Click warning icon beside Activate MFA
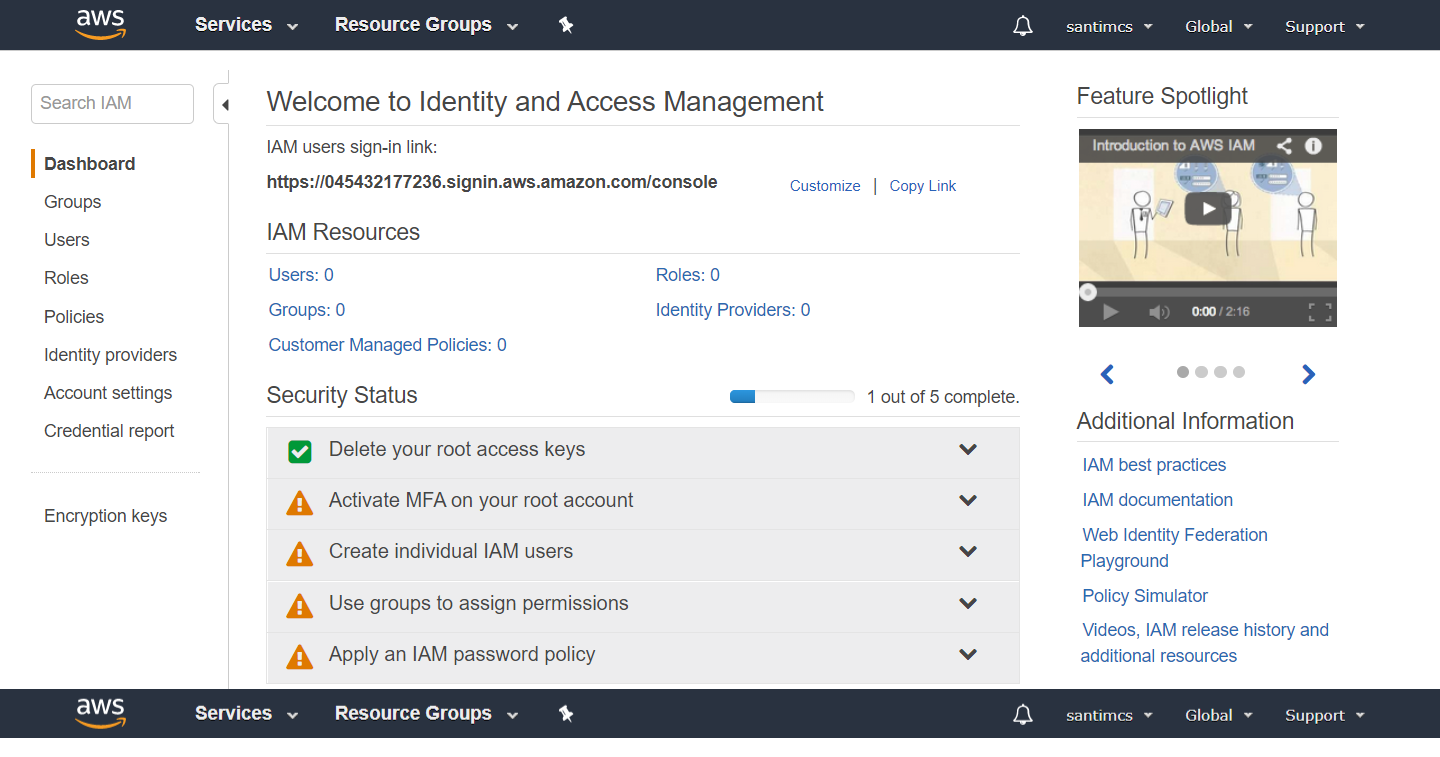This screenshot has height=757, width=1440. [x=300, y=502]
